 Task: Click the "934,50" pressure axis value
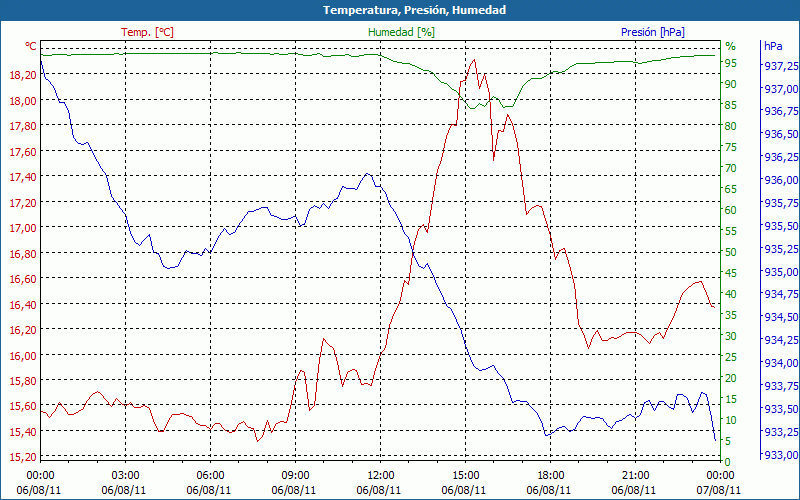pos(781,317)
